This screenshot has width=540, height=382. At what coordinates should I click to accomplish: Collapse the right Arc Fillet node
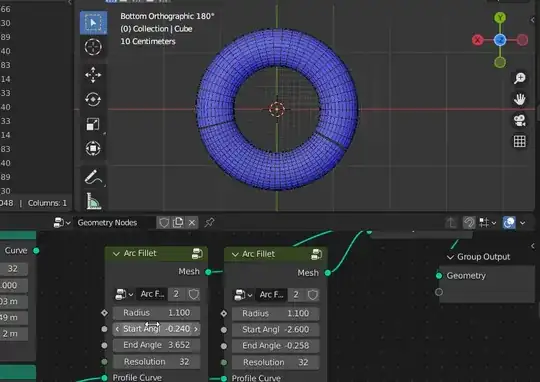235,255
